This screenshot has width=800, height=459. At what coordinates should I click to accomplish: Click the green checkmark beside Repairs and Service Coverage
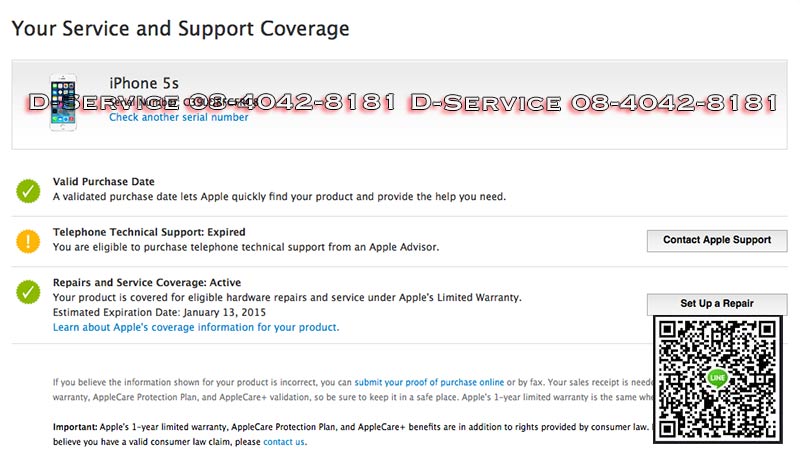click(x=27, y=291)
